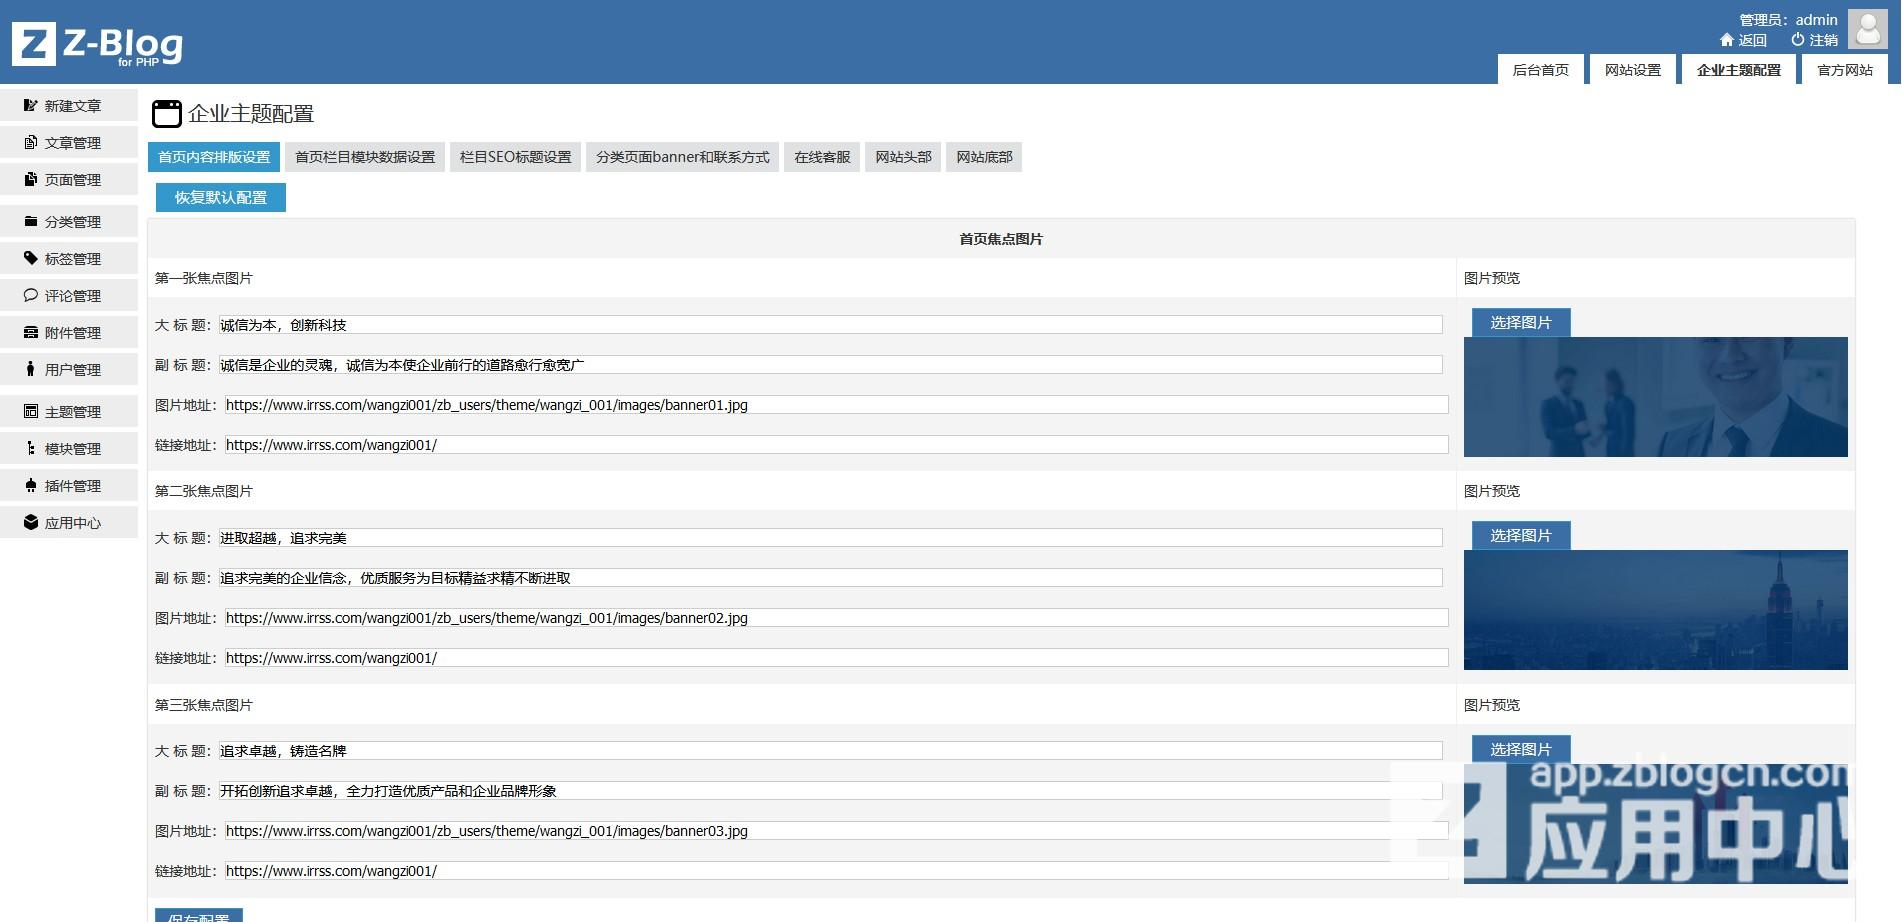The height and width of the screenshot is (922, 1902).
Task: Click the 新建文章 pencil icon
Action: pyautogui.click(x=31, y=105)
